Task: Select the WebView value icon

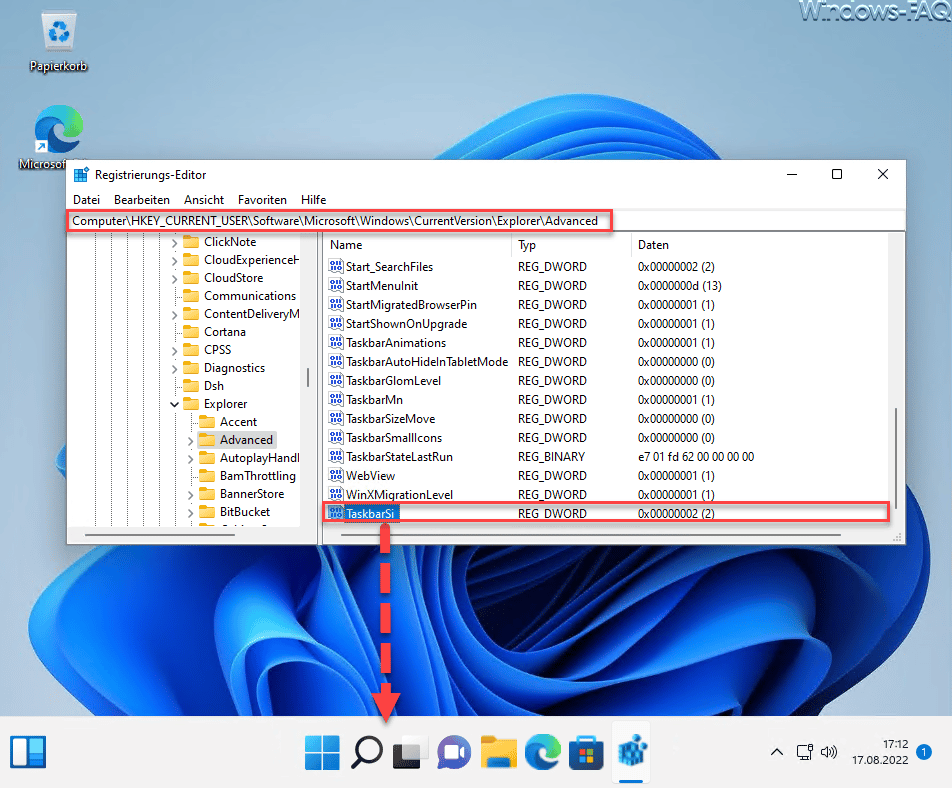Action: coord(336,475)
